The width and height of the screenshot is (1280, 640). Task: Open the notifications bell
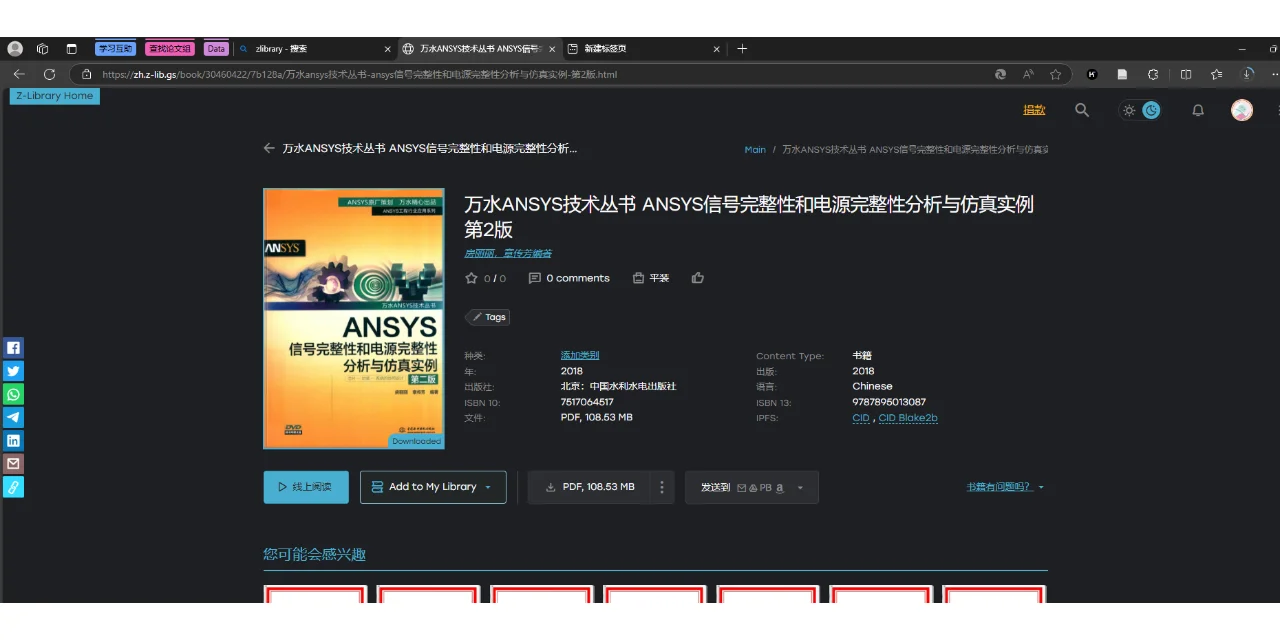pyautogui.click(x=1198, y=110)
